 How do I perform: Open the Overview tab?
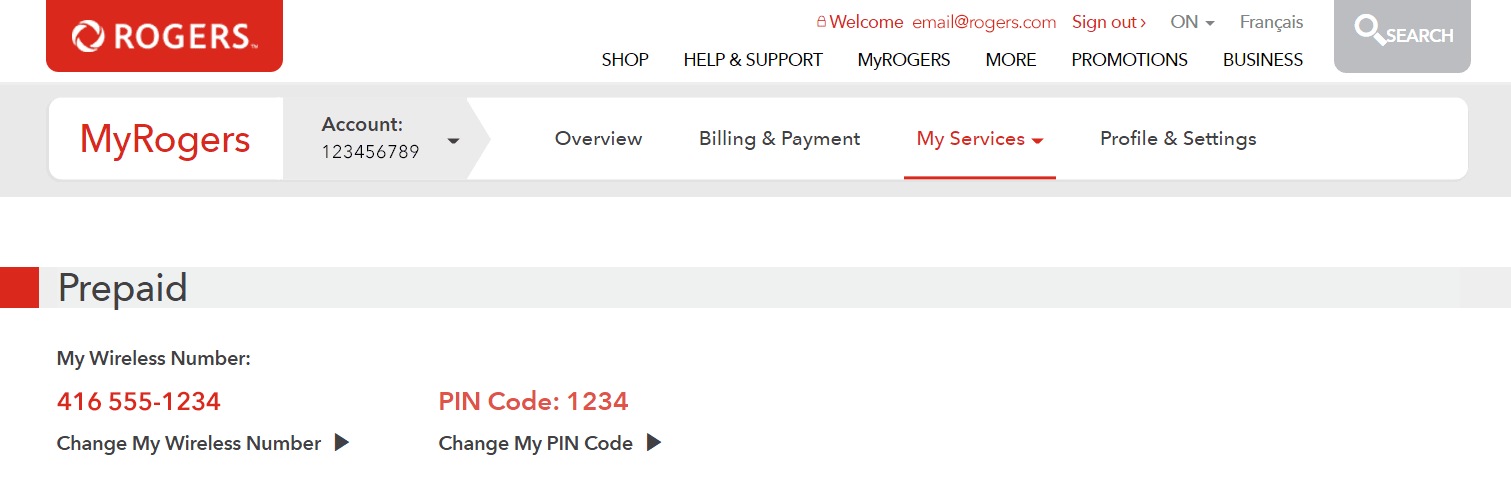pos(598,139)
